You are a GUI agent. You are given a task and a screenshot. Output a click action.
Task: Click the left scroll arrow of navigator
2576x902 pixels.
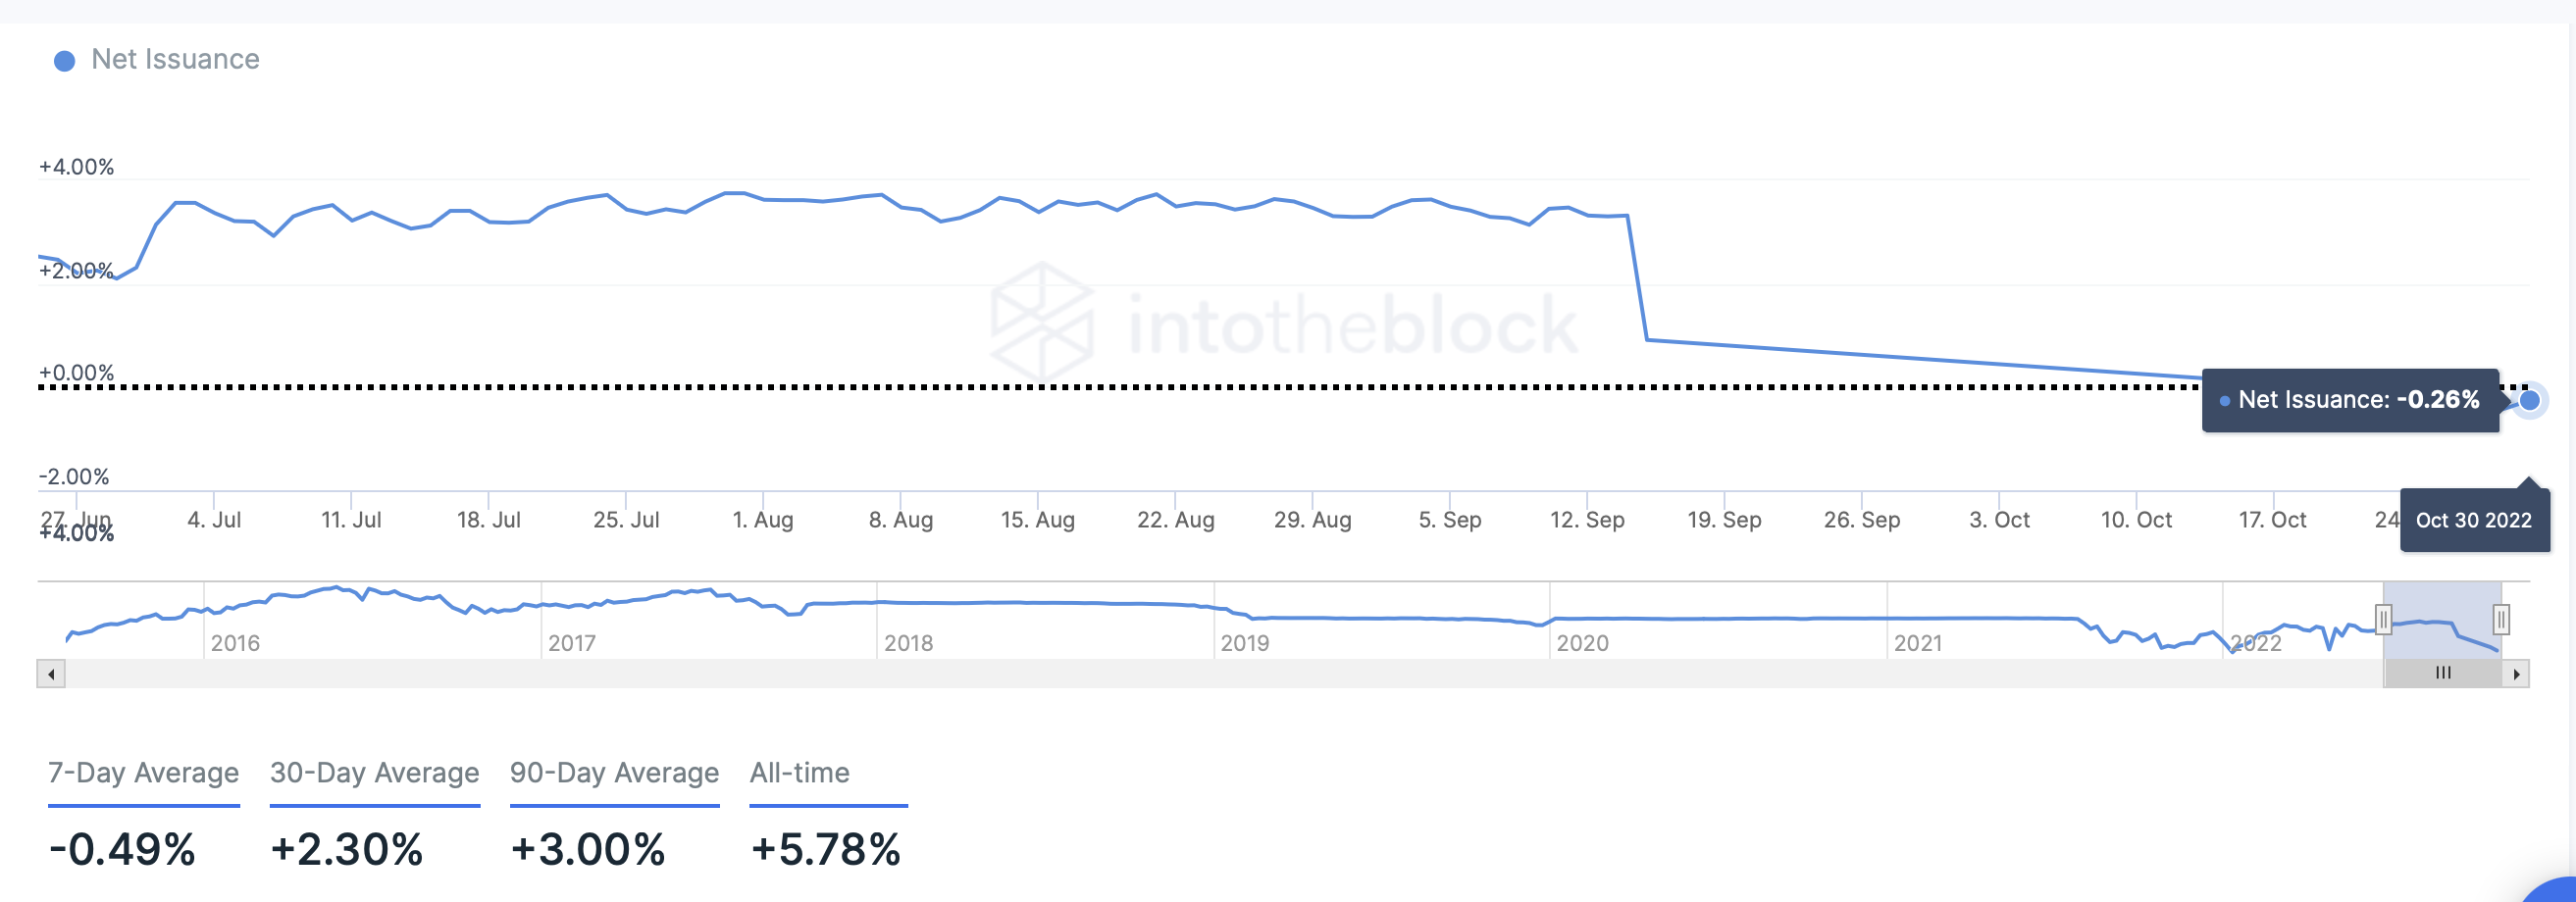click(51, 674)
